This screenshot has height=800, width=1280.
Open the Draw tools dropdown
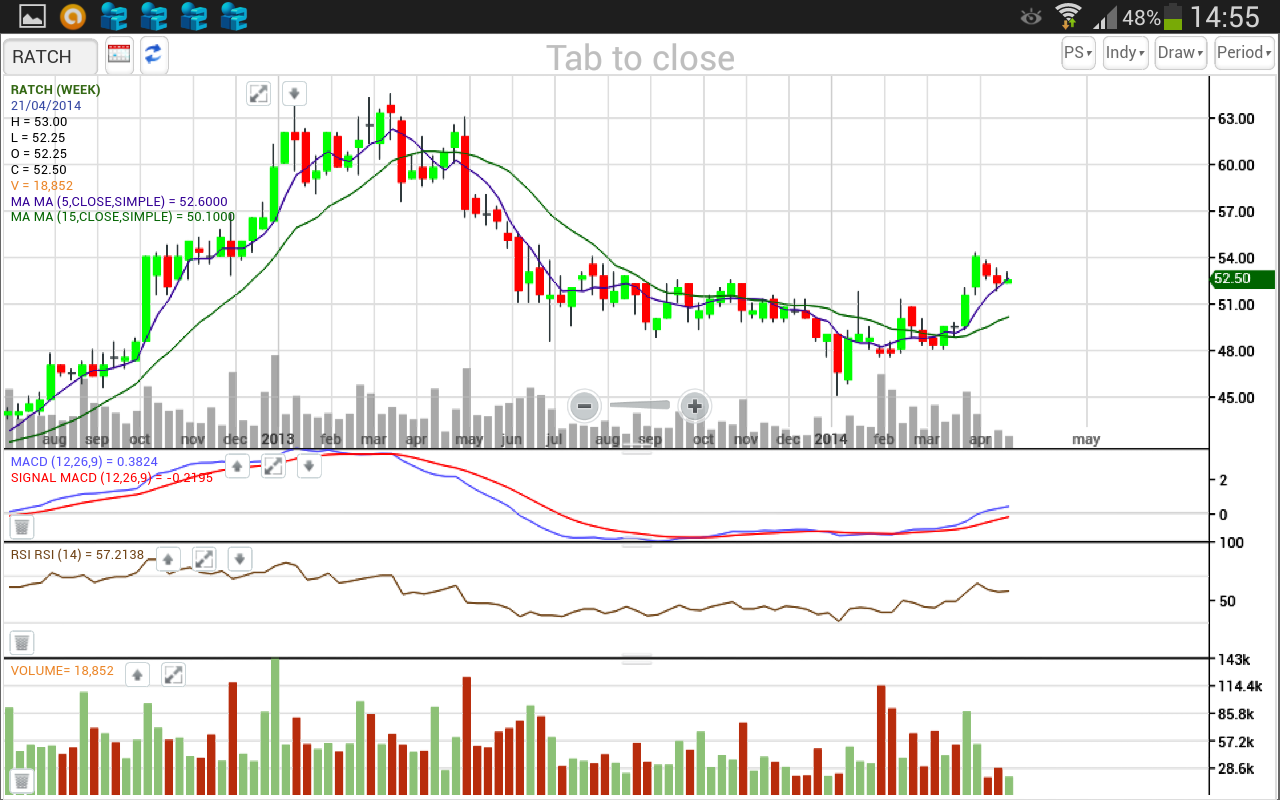(x=1181, y=53)
